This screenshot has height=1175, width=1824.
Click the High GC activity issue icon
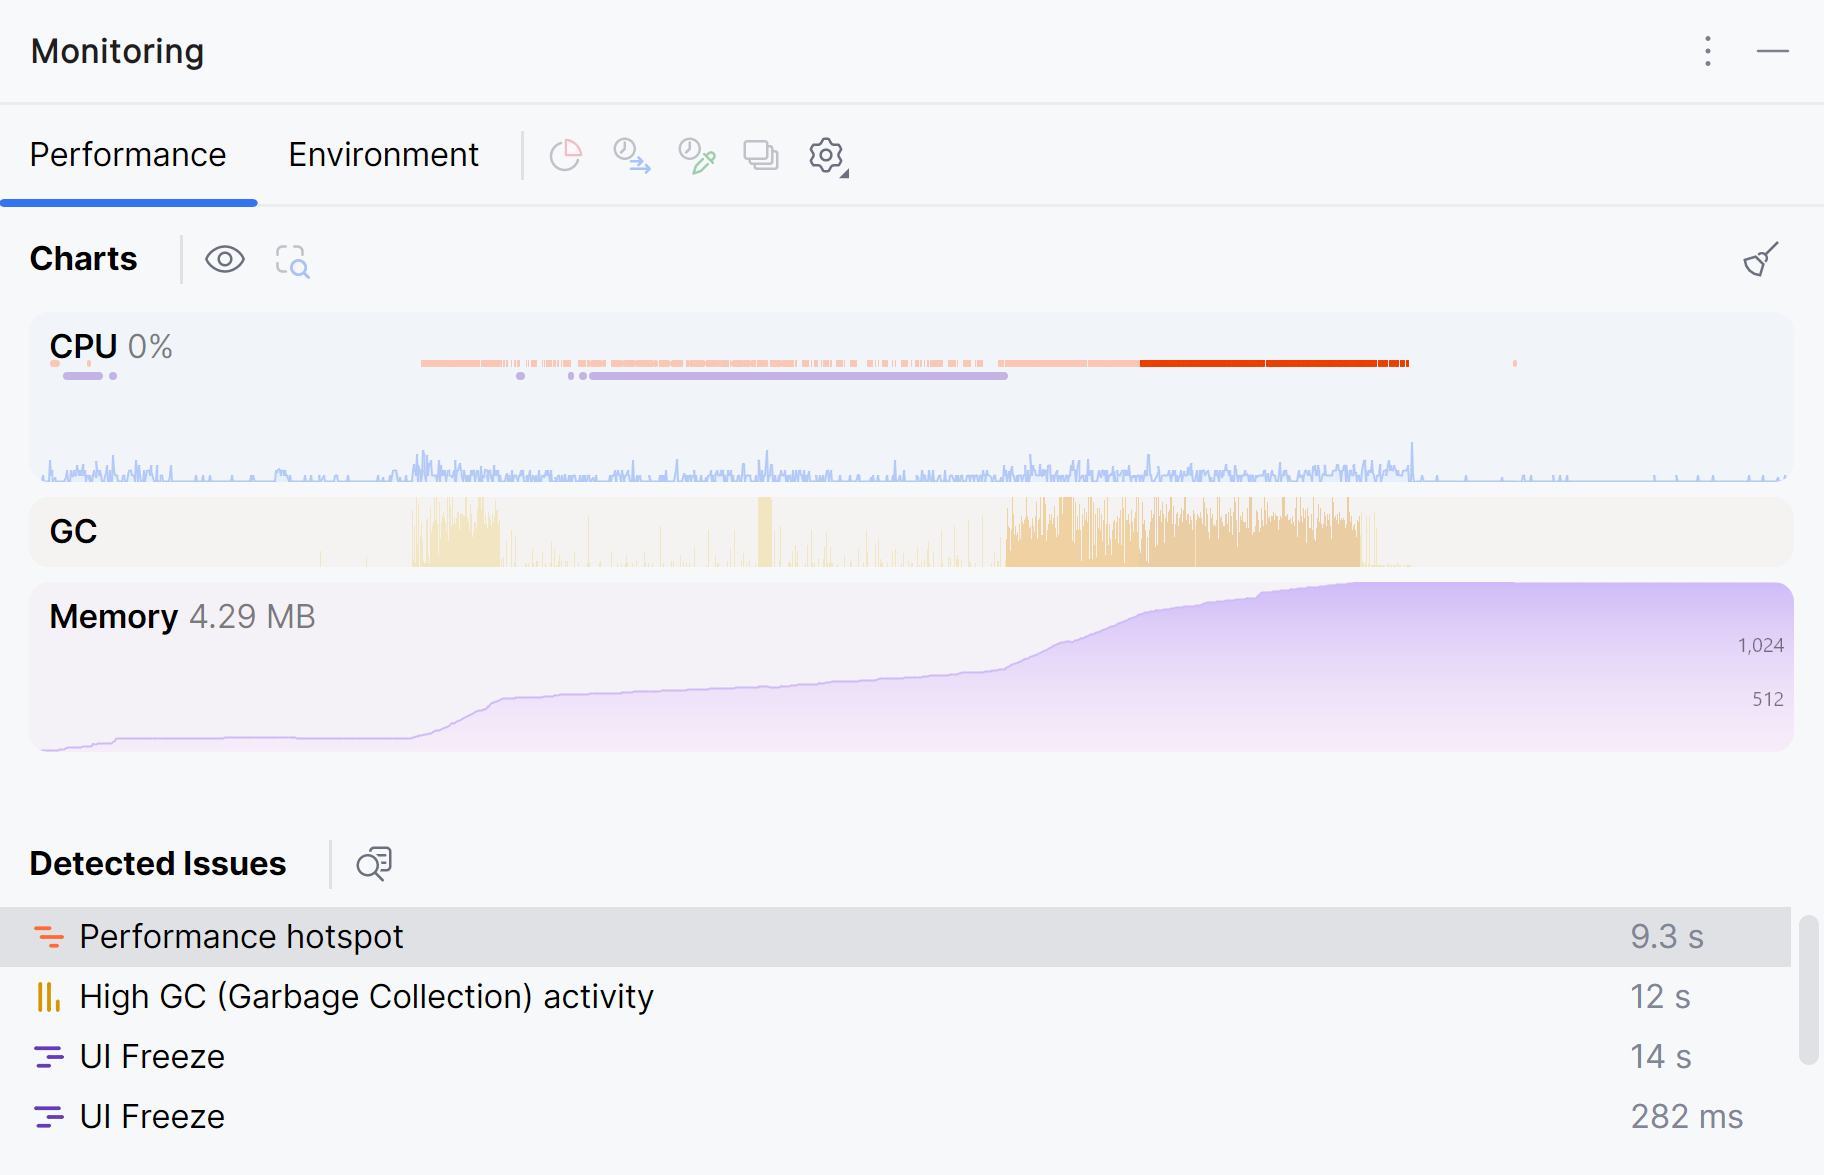click(x=49, y=996)
